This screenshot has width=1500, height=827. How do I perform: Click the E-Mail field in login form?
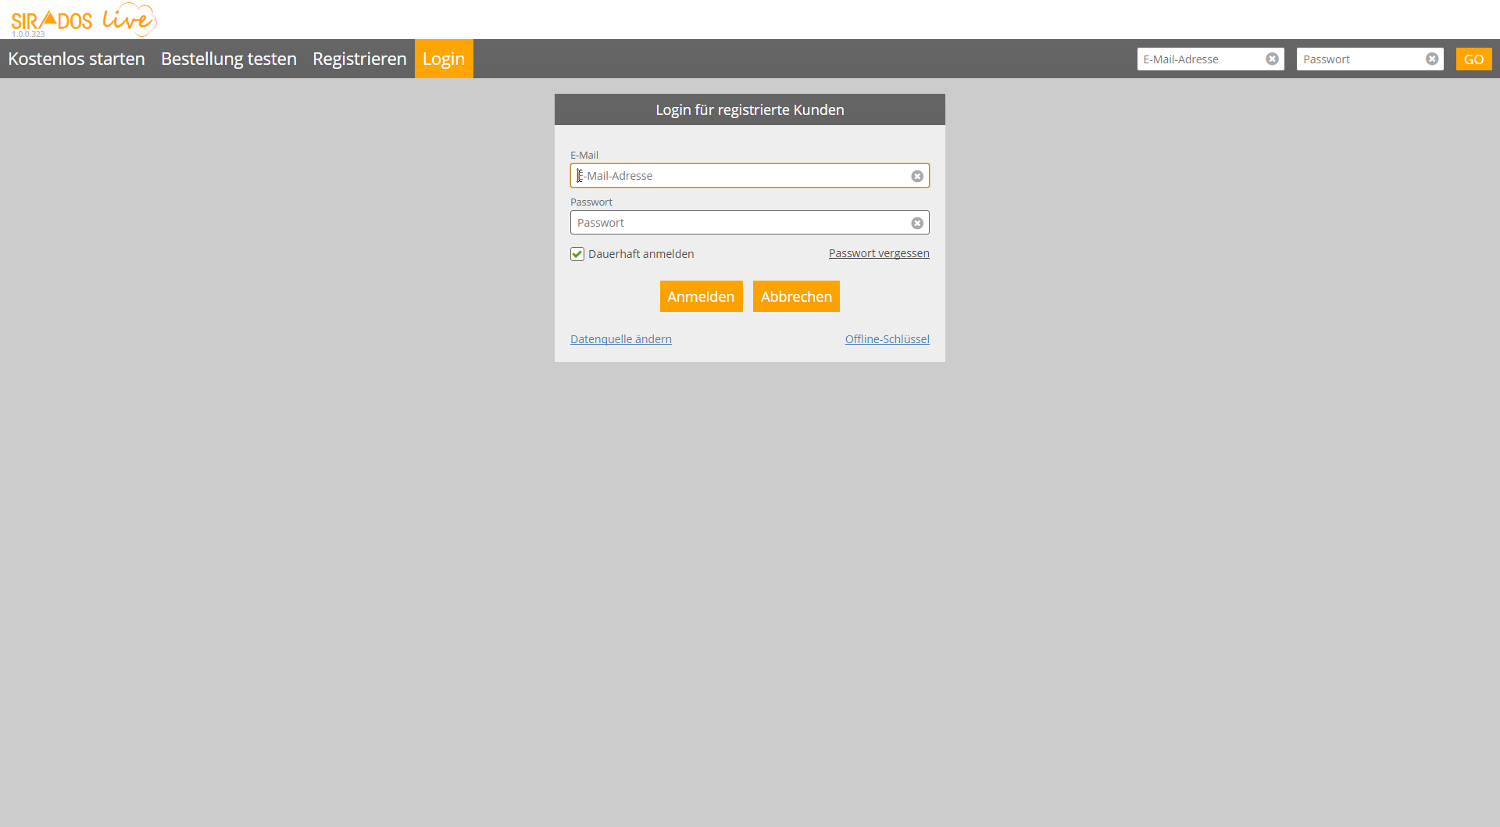pos(740,176)
